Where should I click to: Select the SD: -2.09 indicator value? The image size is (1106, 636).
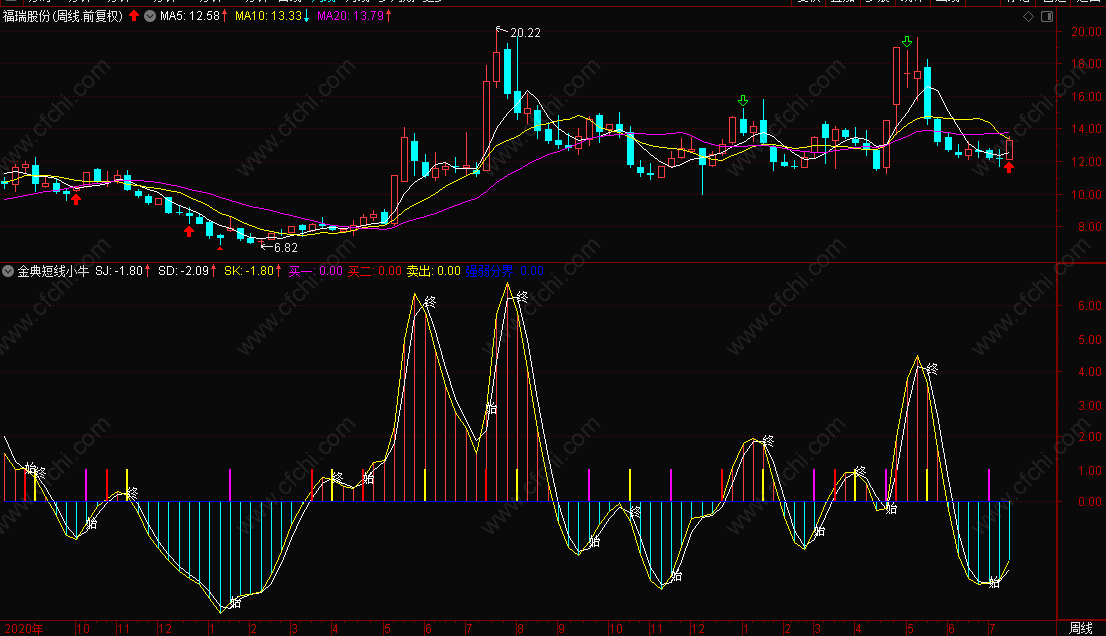coord(183,271)
